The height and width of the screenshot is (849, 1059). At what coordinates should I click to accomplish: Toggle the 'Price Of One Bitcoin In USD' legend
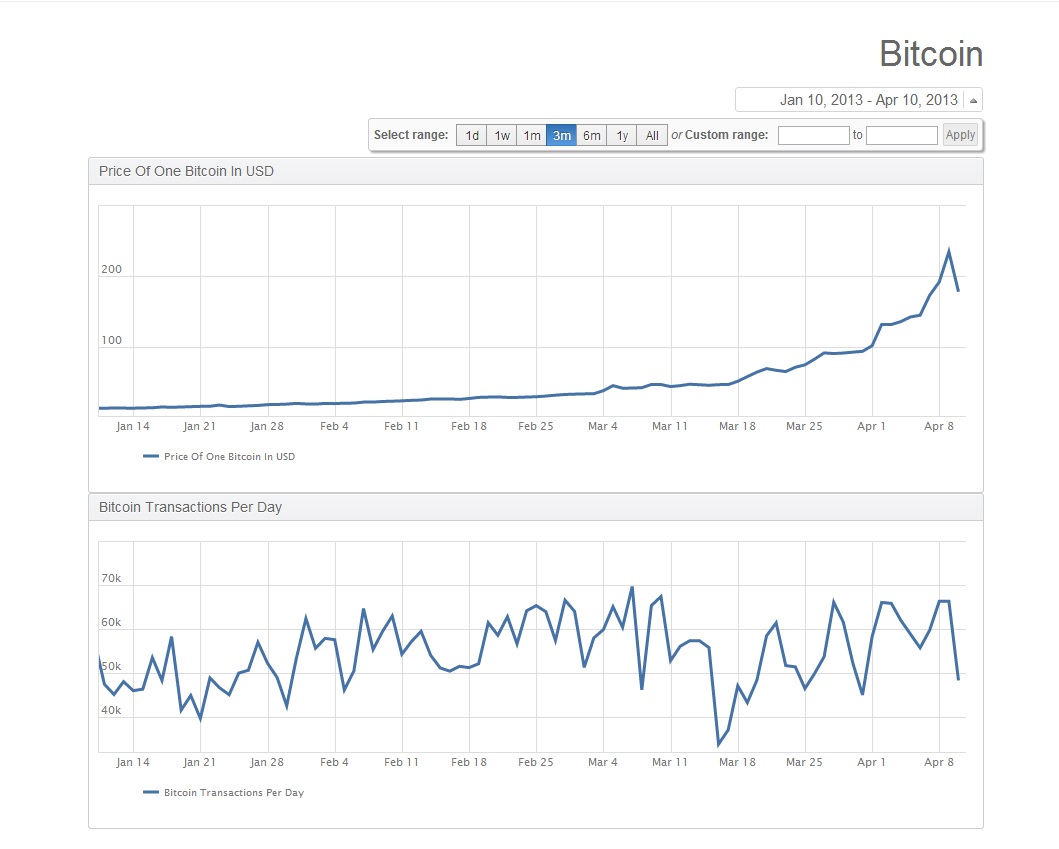pos(228,455)
